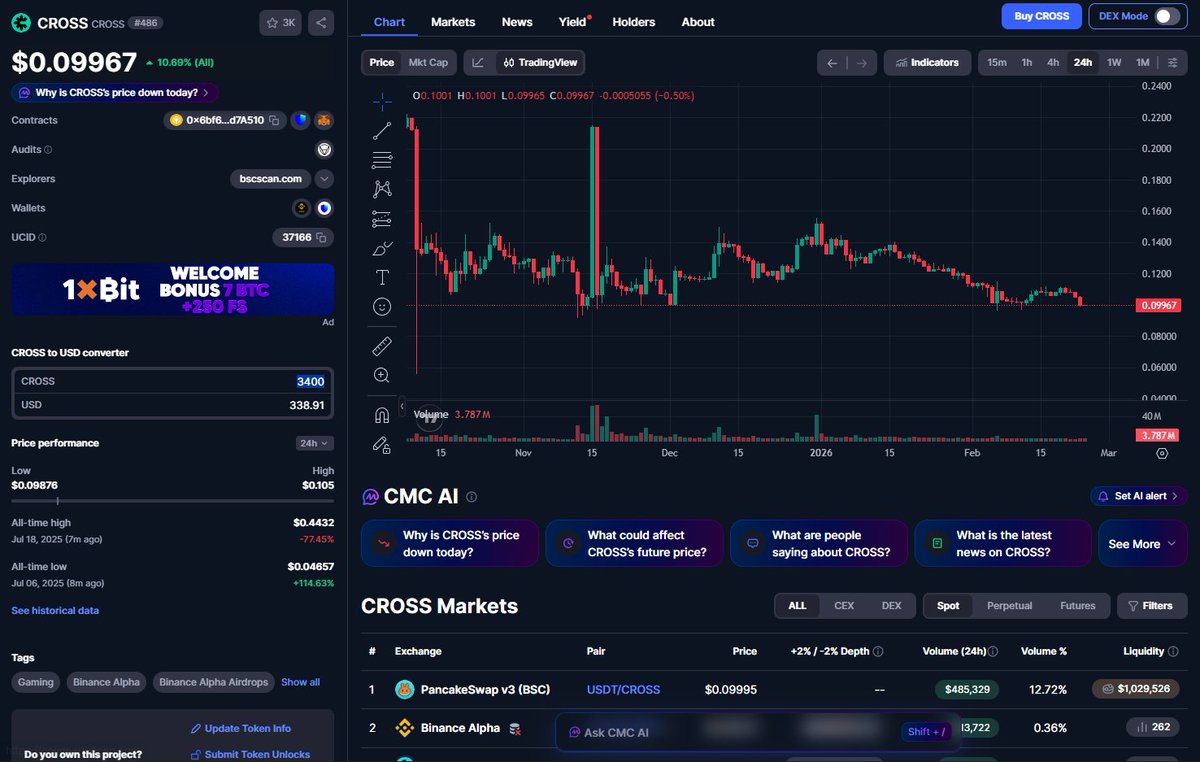The height and width of the screenshot is (762, 1200).
Task: Toggle DEX Mode switch
Action: pos(1166,16)
